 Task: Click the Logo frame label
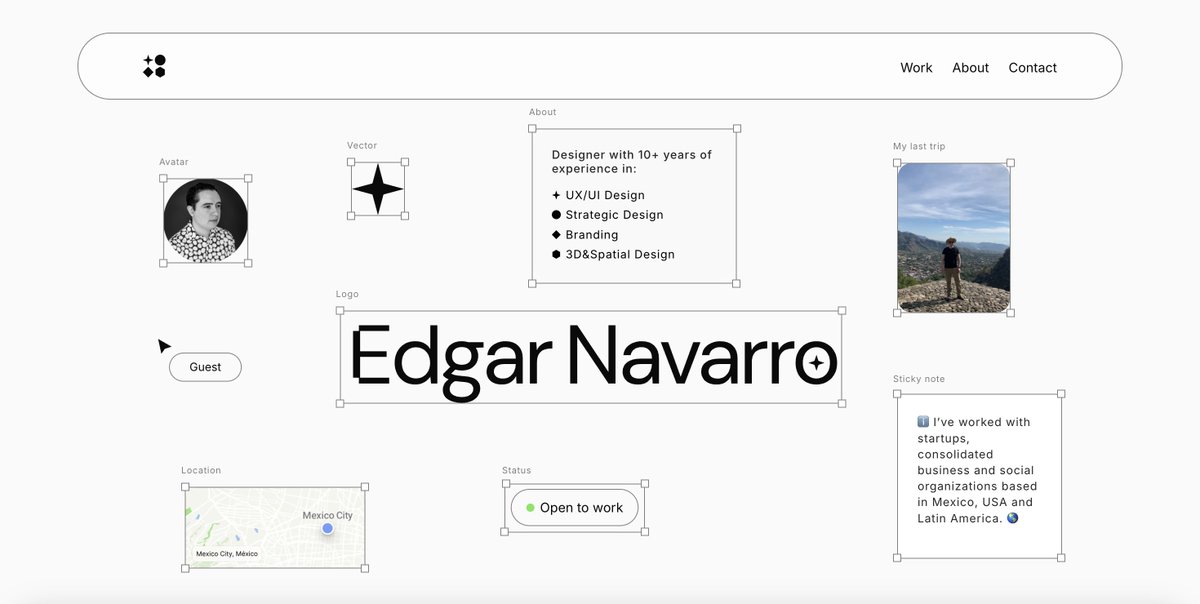click(347, 295)
